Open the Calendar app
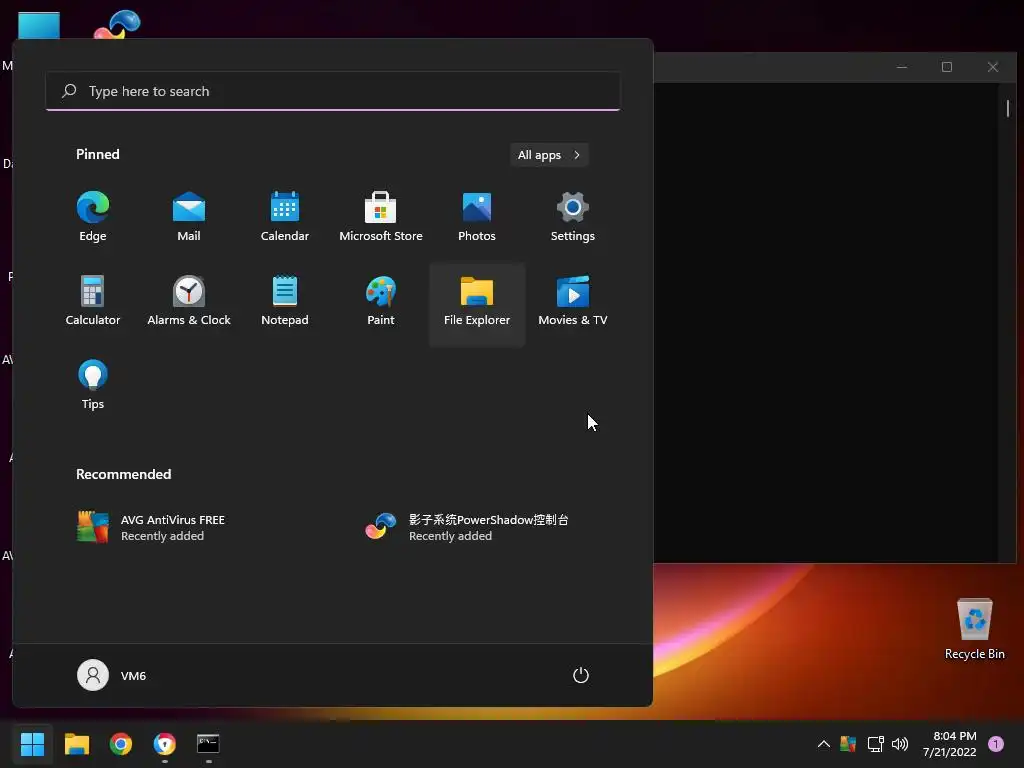This screenshot has height=768, width=1024. 285,217
